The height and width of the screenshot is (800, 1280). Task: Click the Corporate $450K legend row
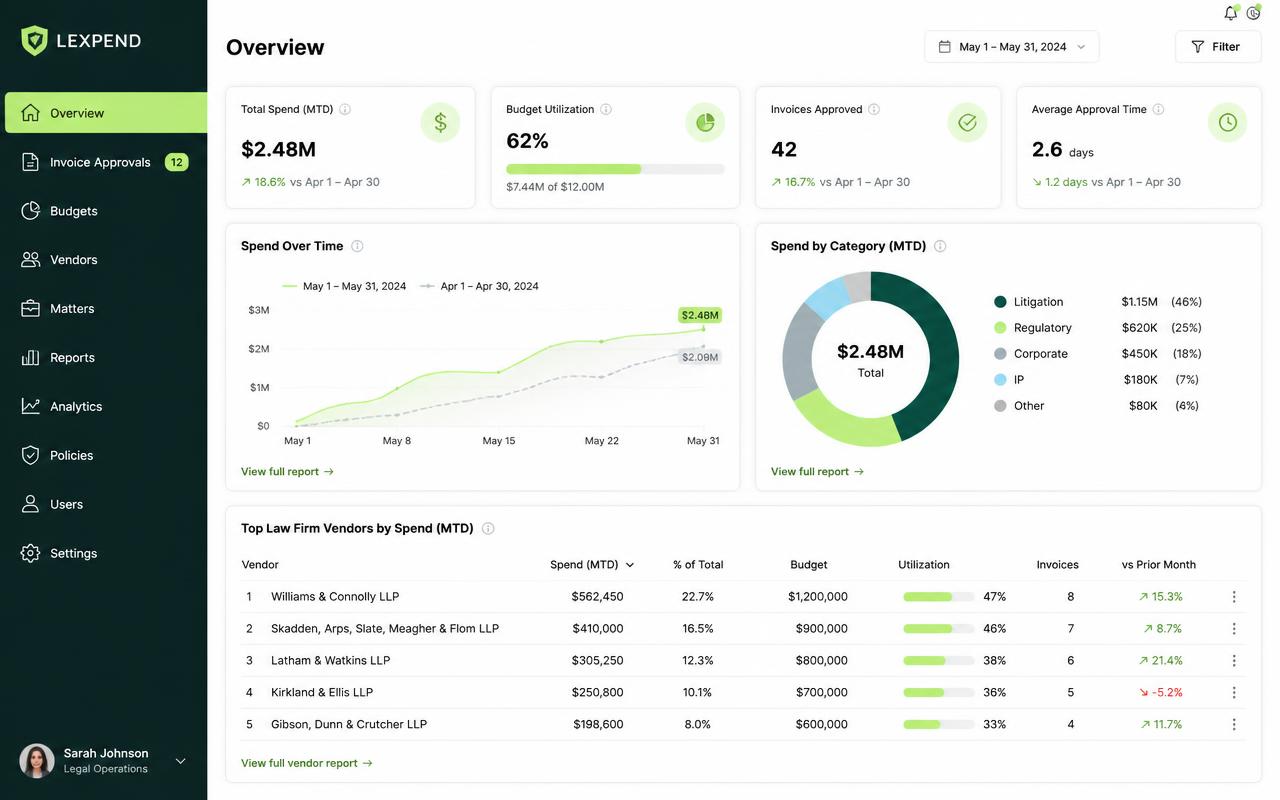coord(1097,354)
